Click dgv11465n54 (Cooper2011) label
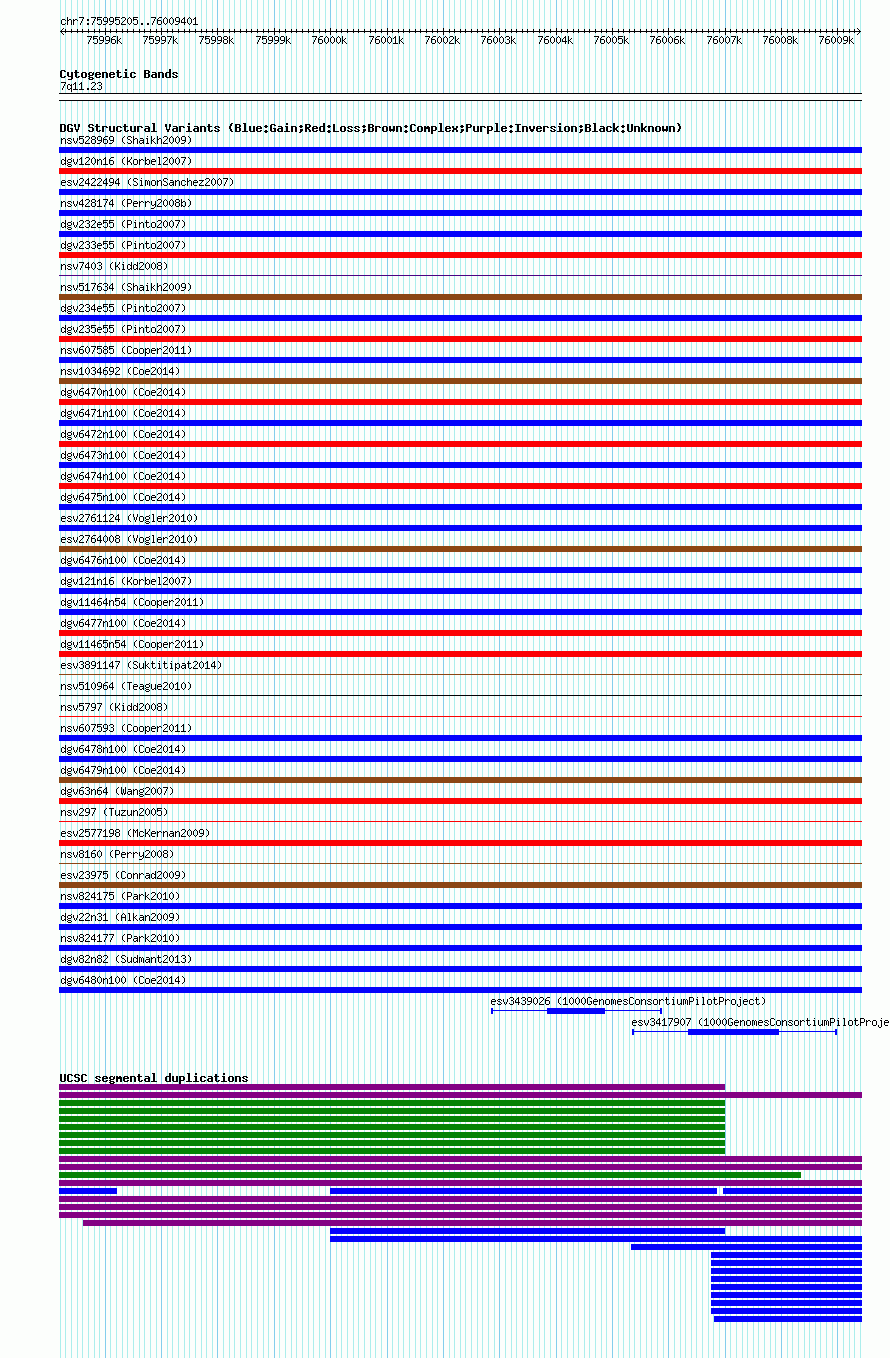 tap(132, 644)
